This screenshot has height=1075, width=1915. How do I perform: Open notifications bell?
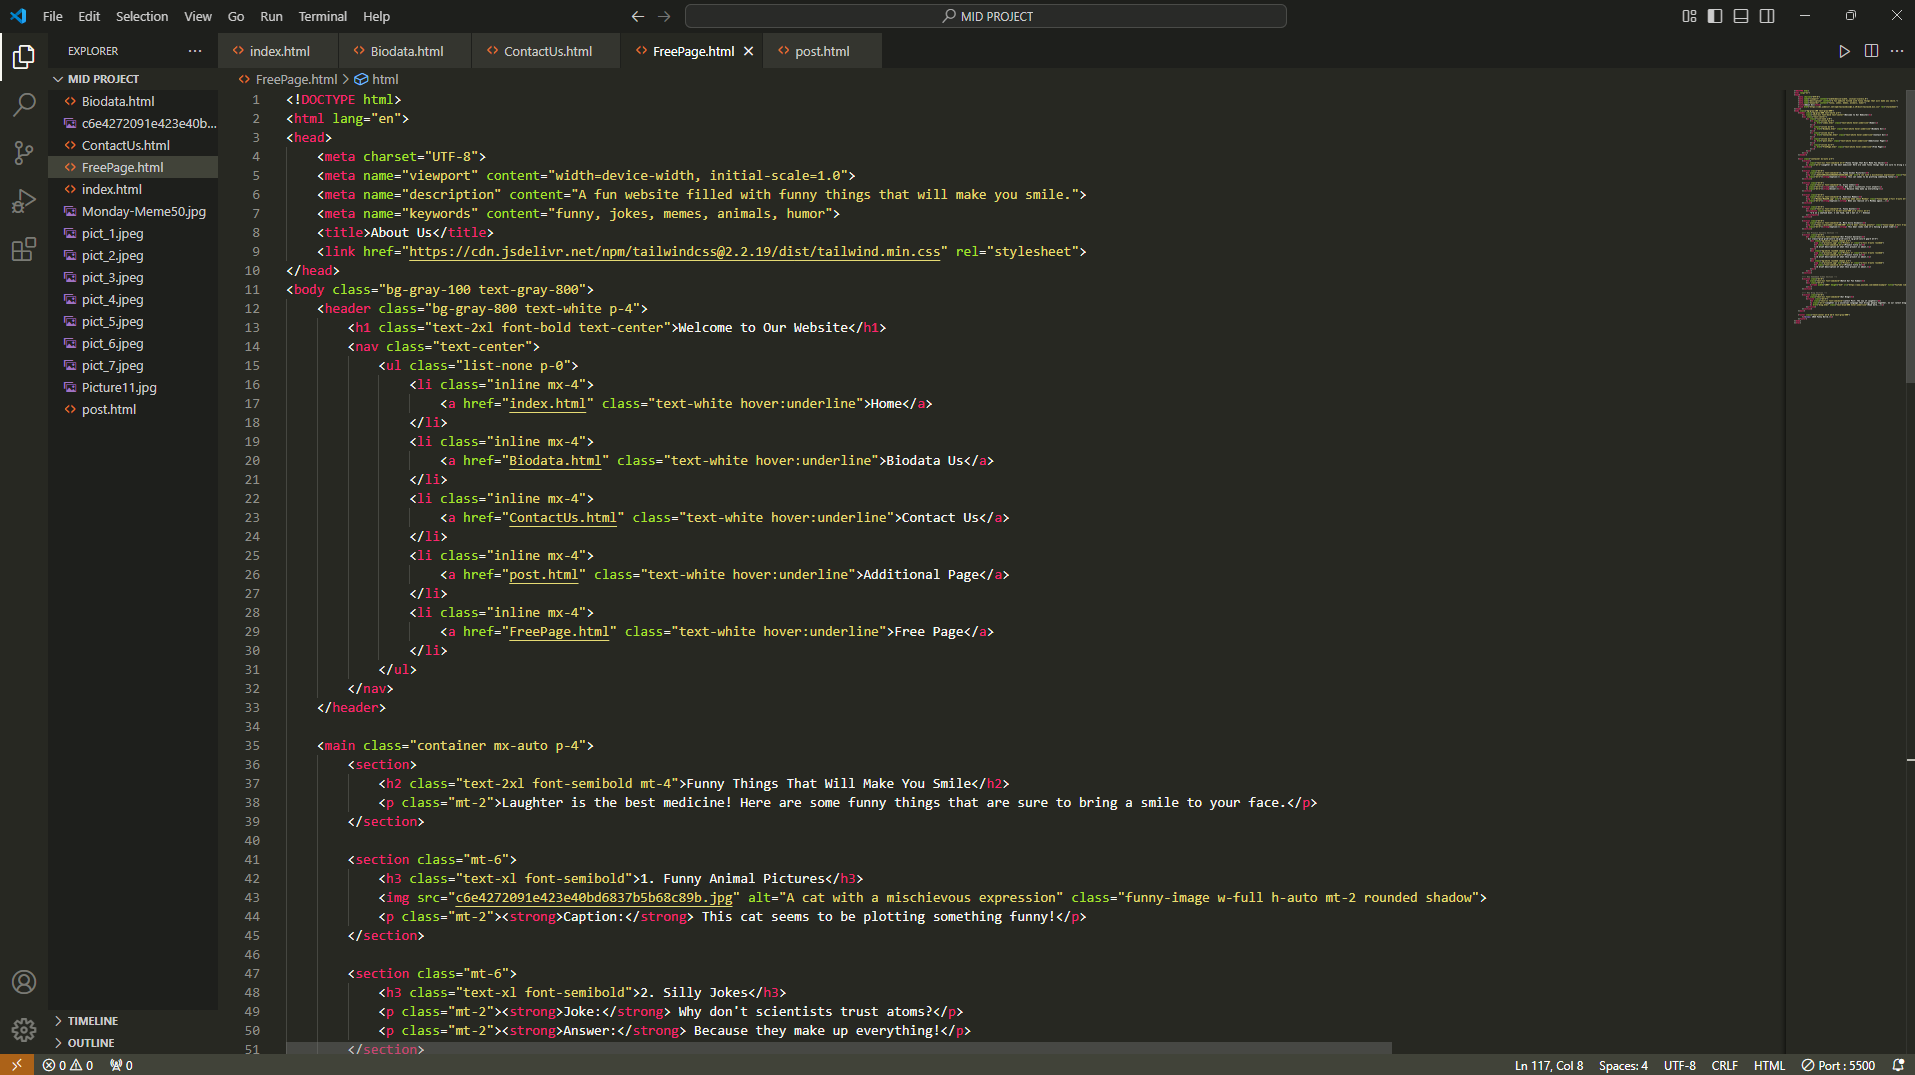click(1897, 1065)
